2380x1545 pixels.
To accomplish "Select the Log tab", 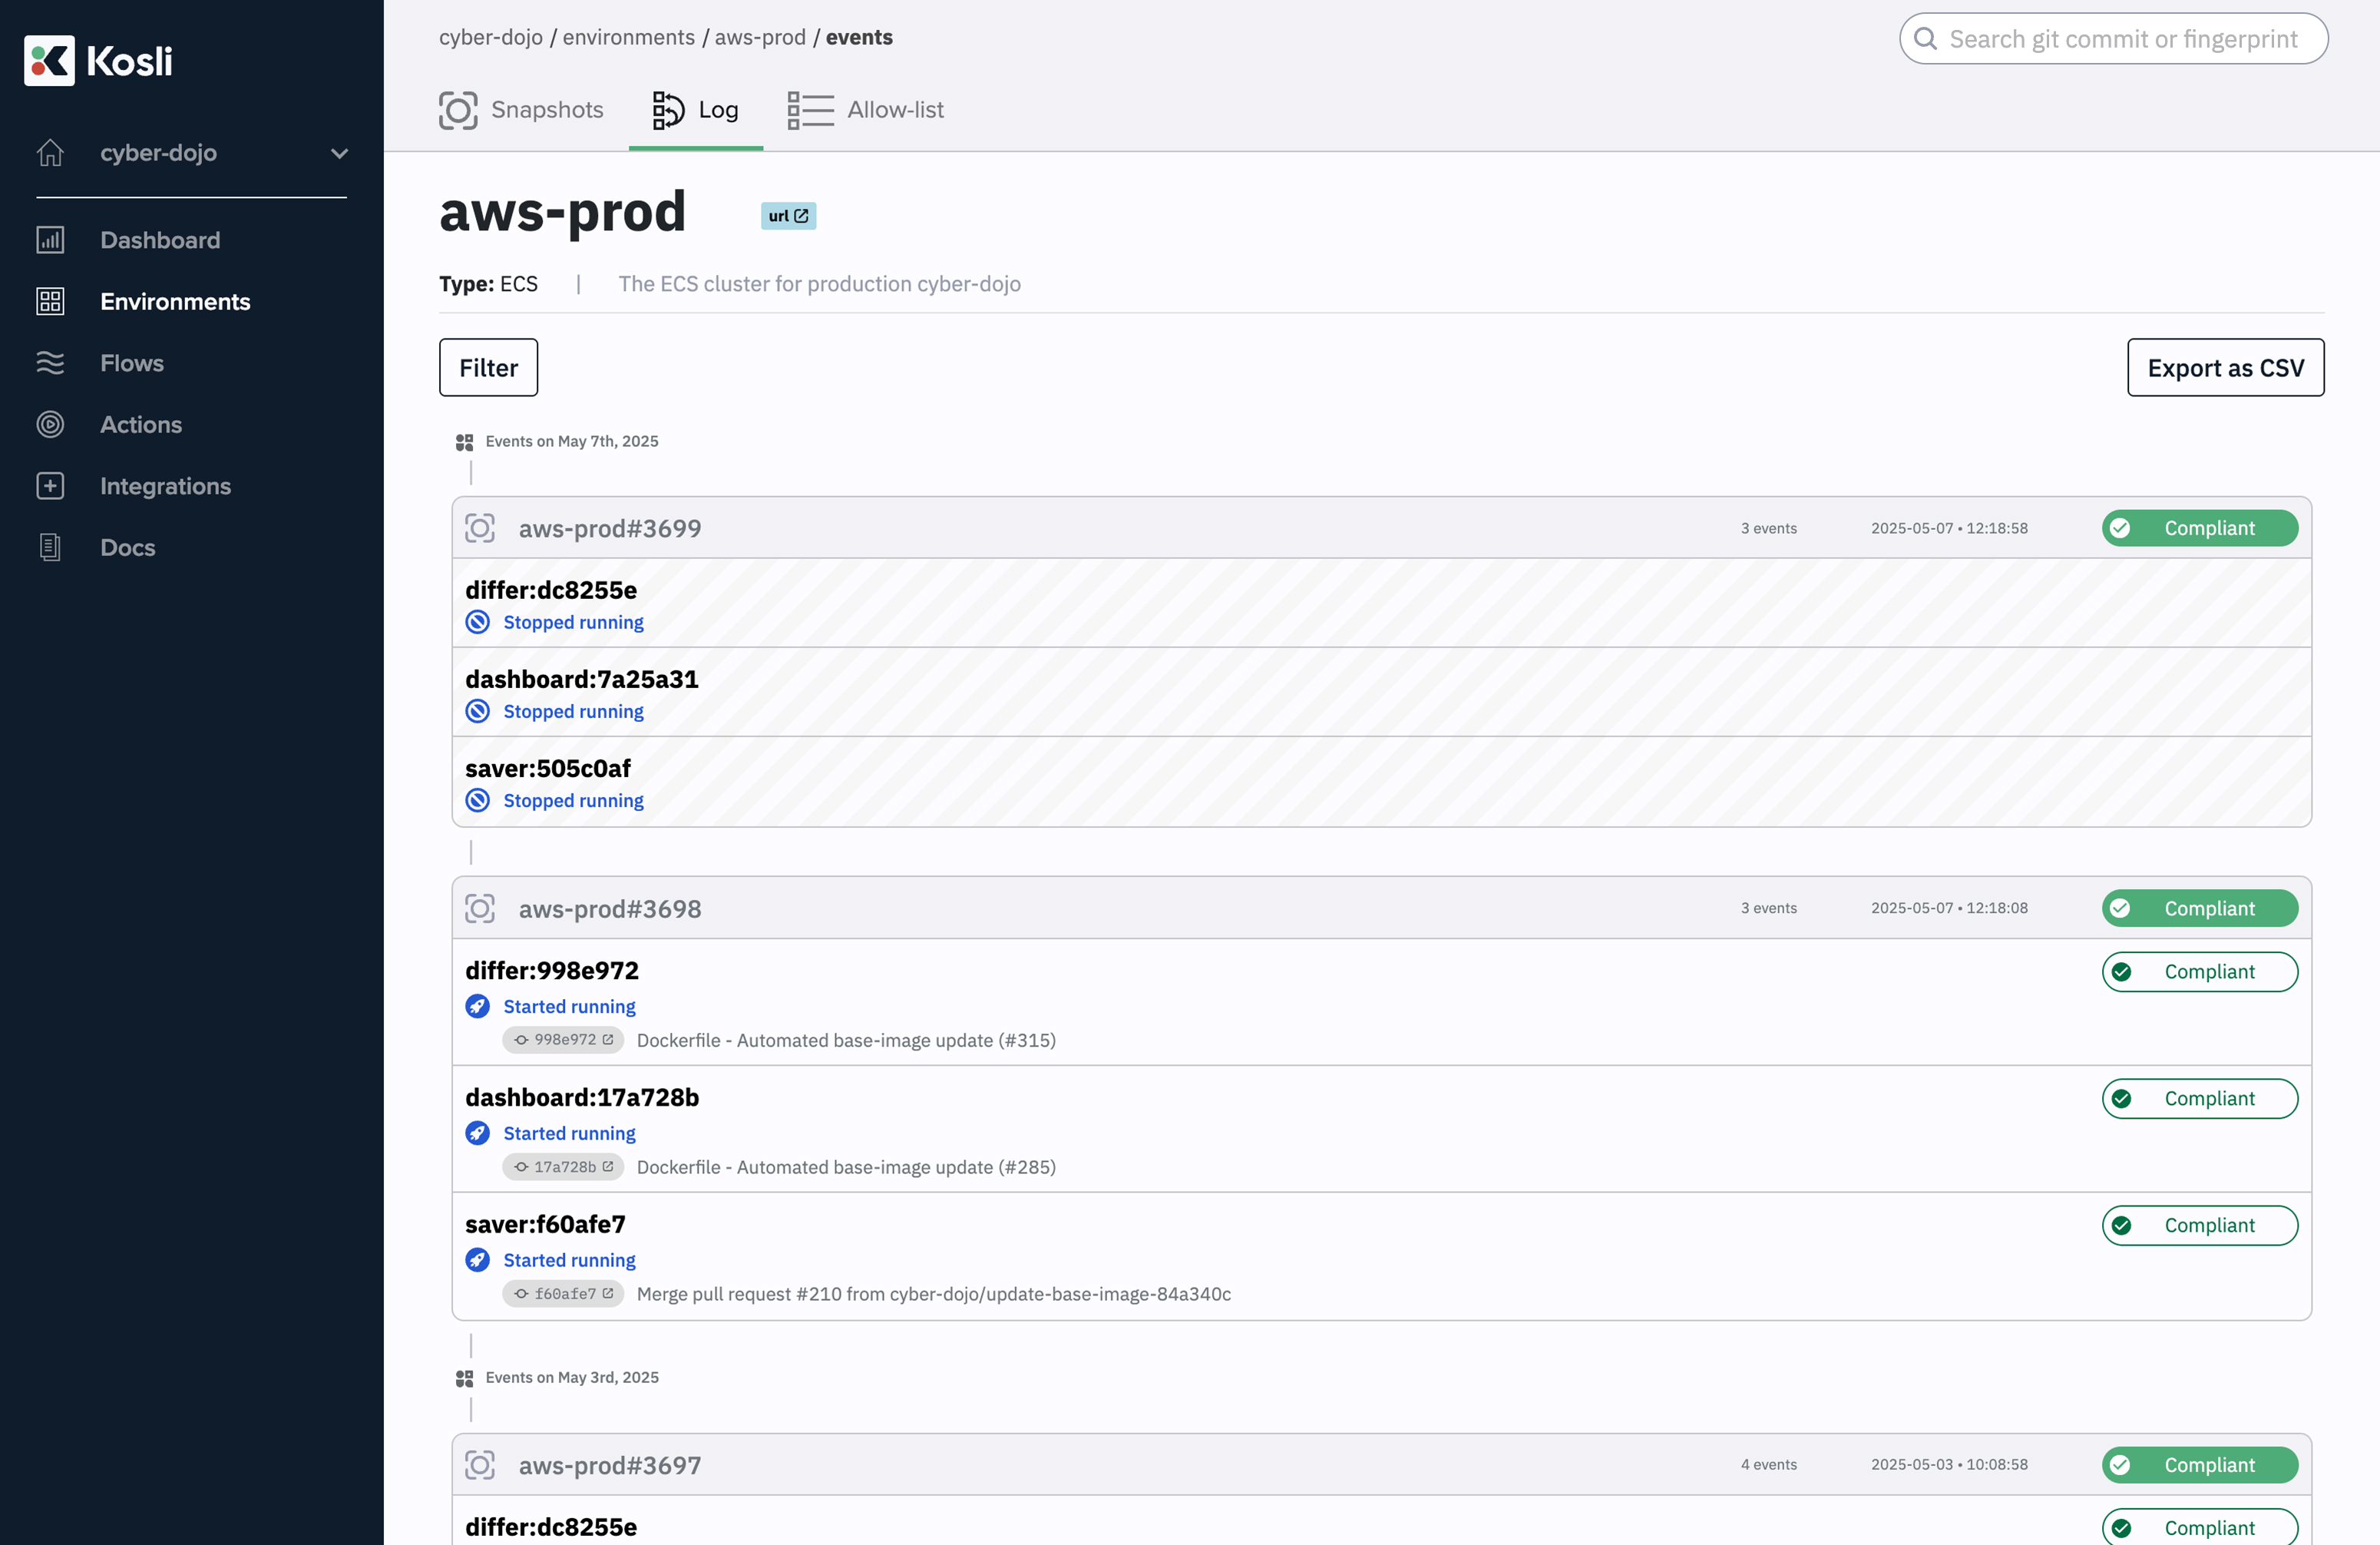I will 696,110.
